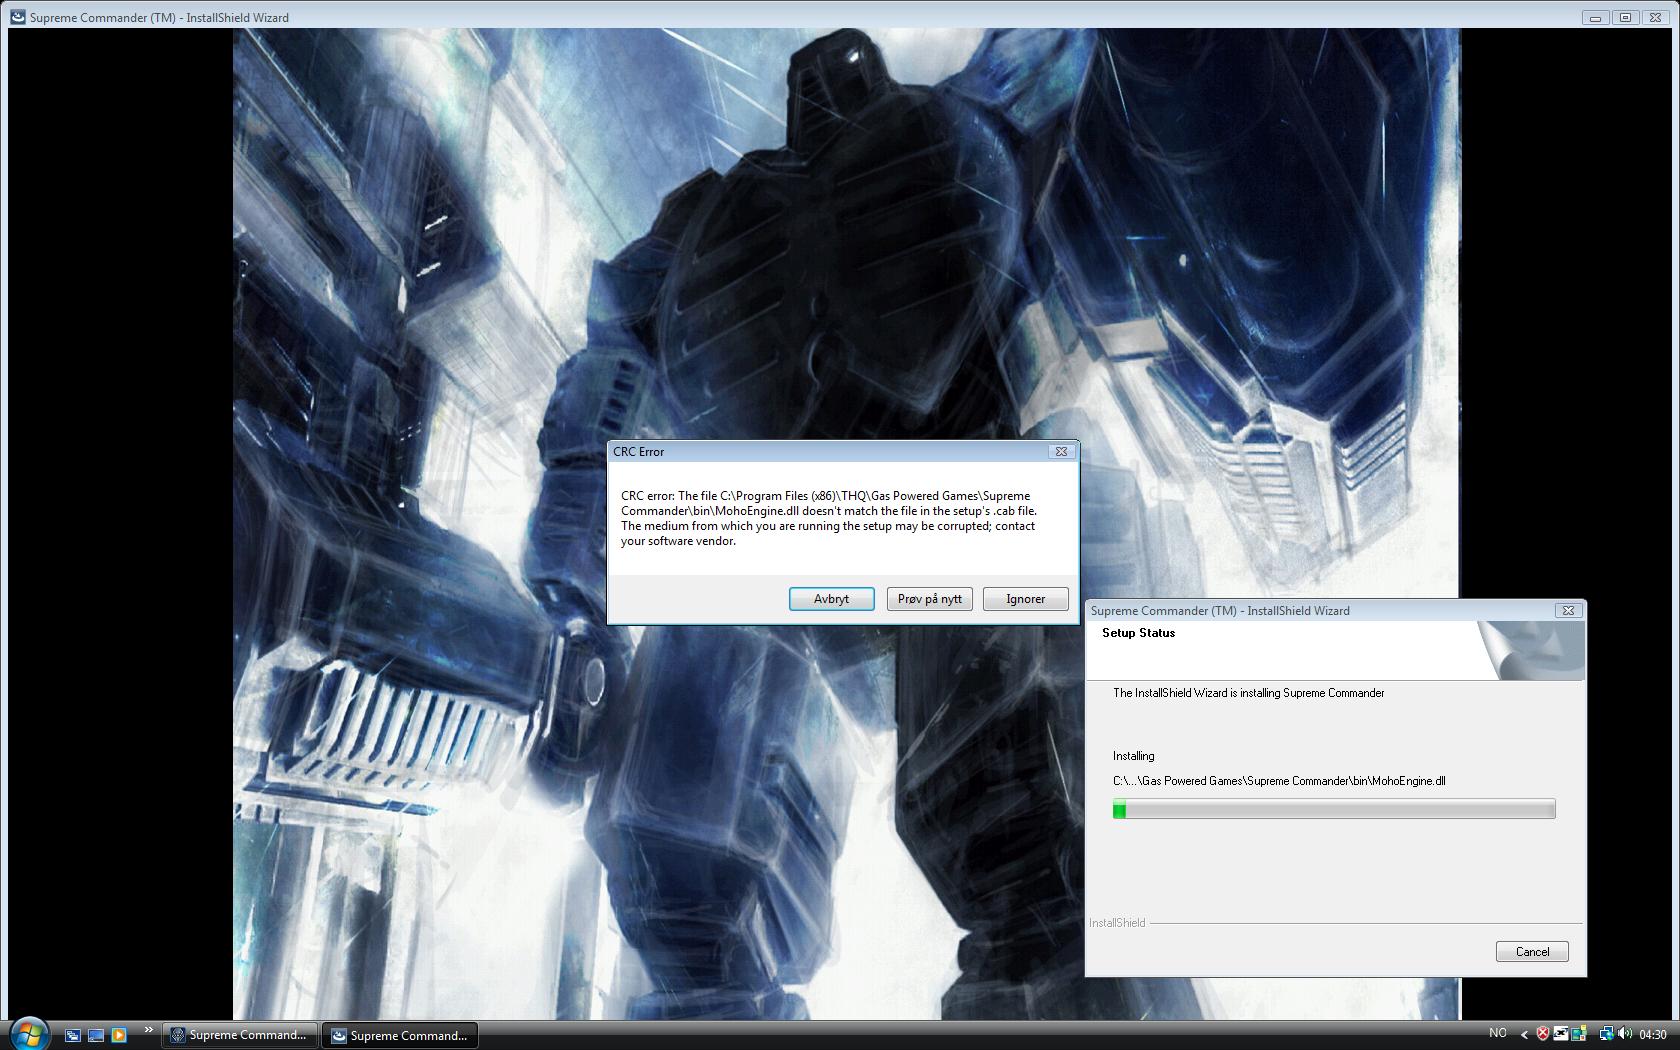Image resolution: width=1680 pixels, height=1050 pixels.
Task: Click the Setup Status heading
Action: pos(1138,633)
